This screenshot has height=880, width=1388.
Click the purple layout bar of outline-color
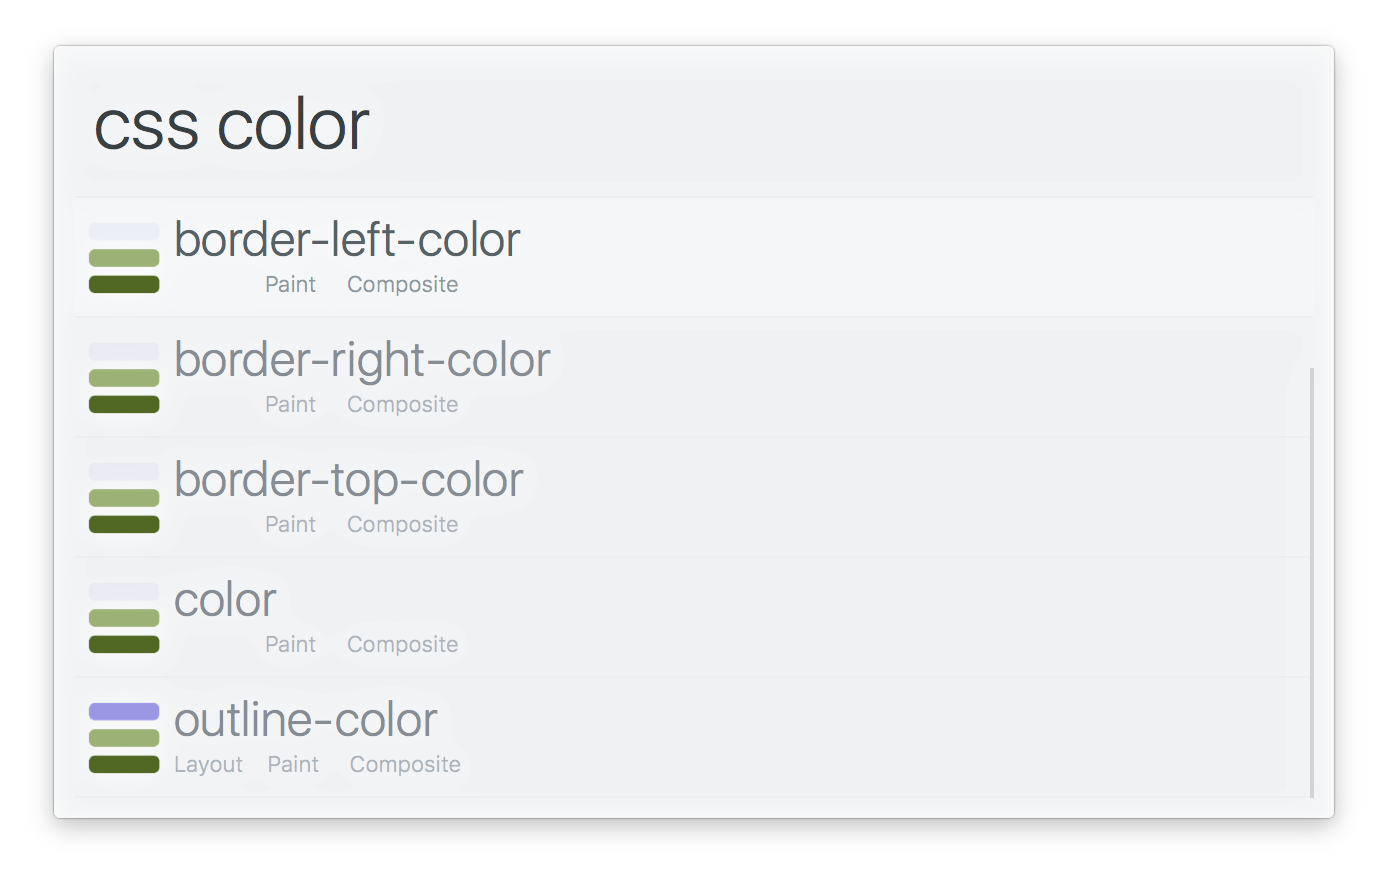(x=124, y=712)
